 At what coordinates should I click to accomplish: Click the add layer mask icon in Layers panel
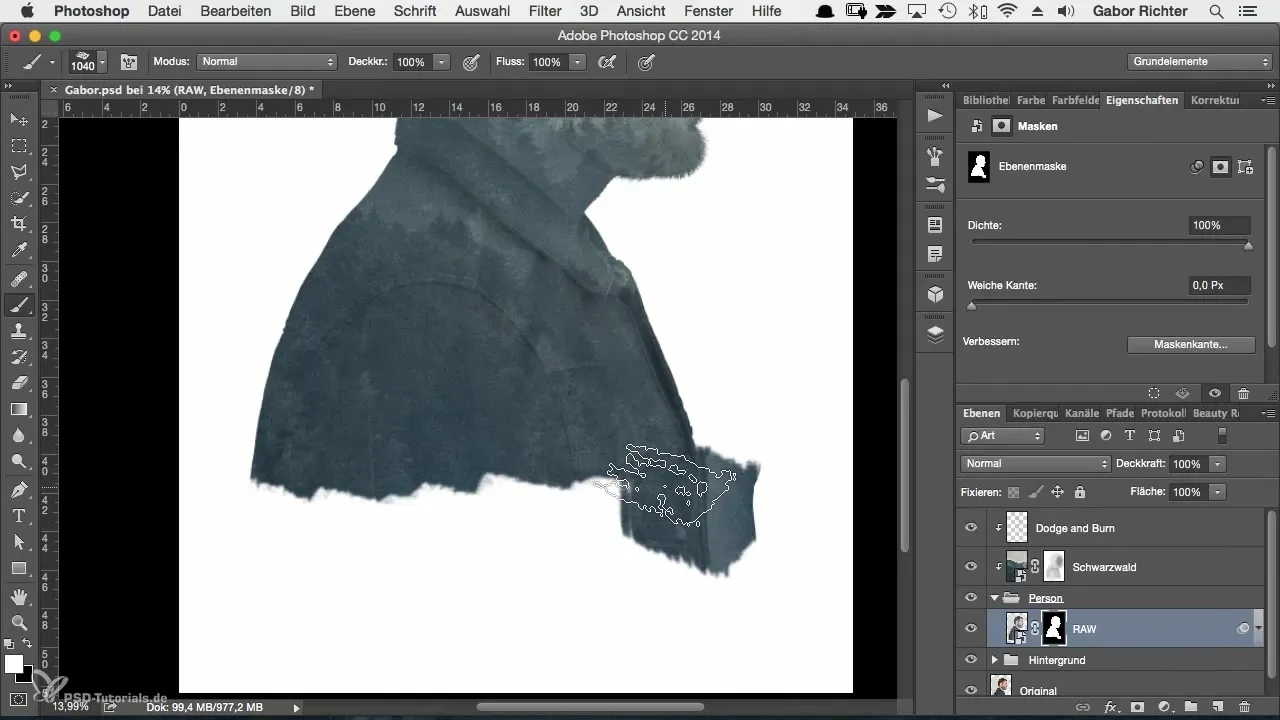1137,707
